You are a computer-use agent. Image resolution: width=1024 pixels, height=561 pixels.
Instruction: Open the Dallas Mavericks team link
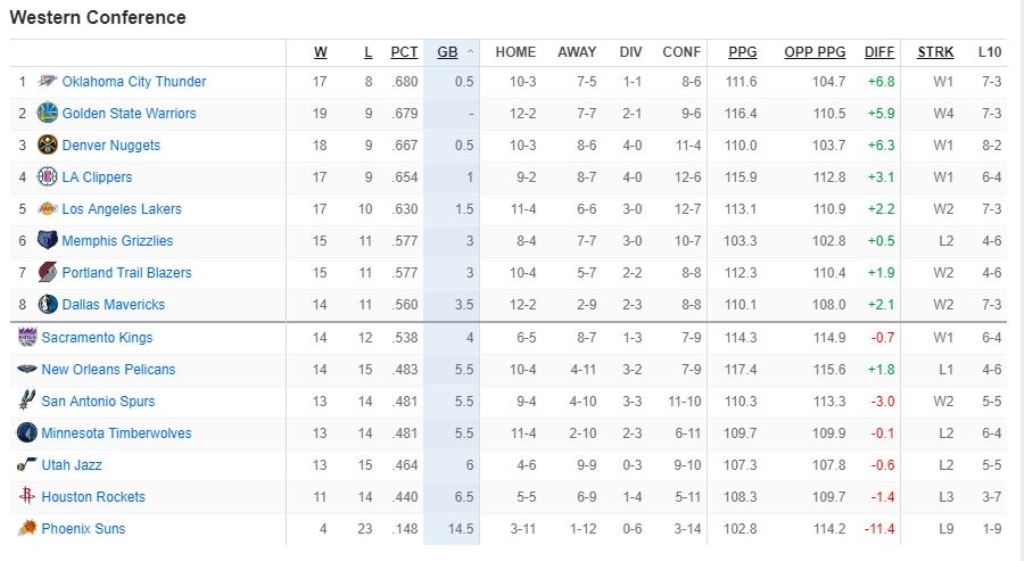coord(113,304)
